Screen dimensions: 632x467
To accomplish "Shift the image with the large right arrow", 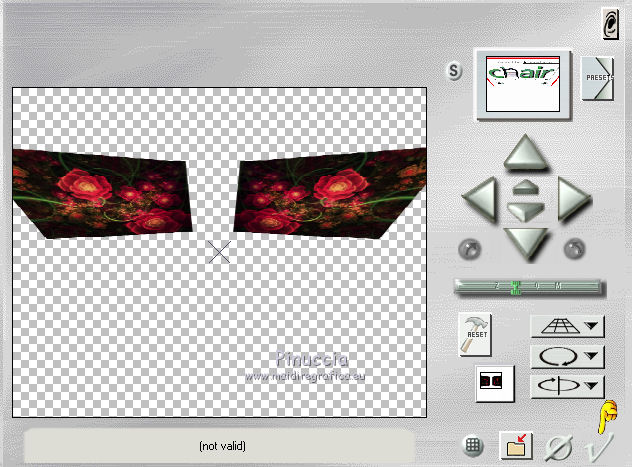I will [573, 199].
